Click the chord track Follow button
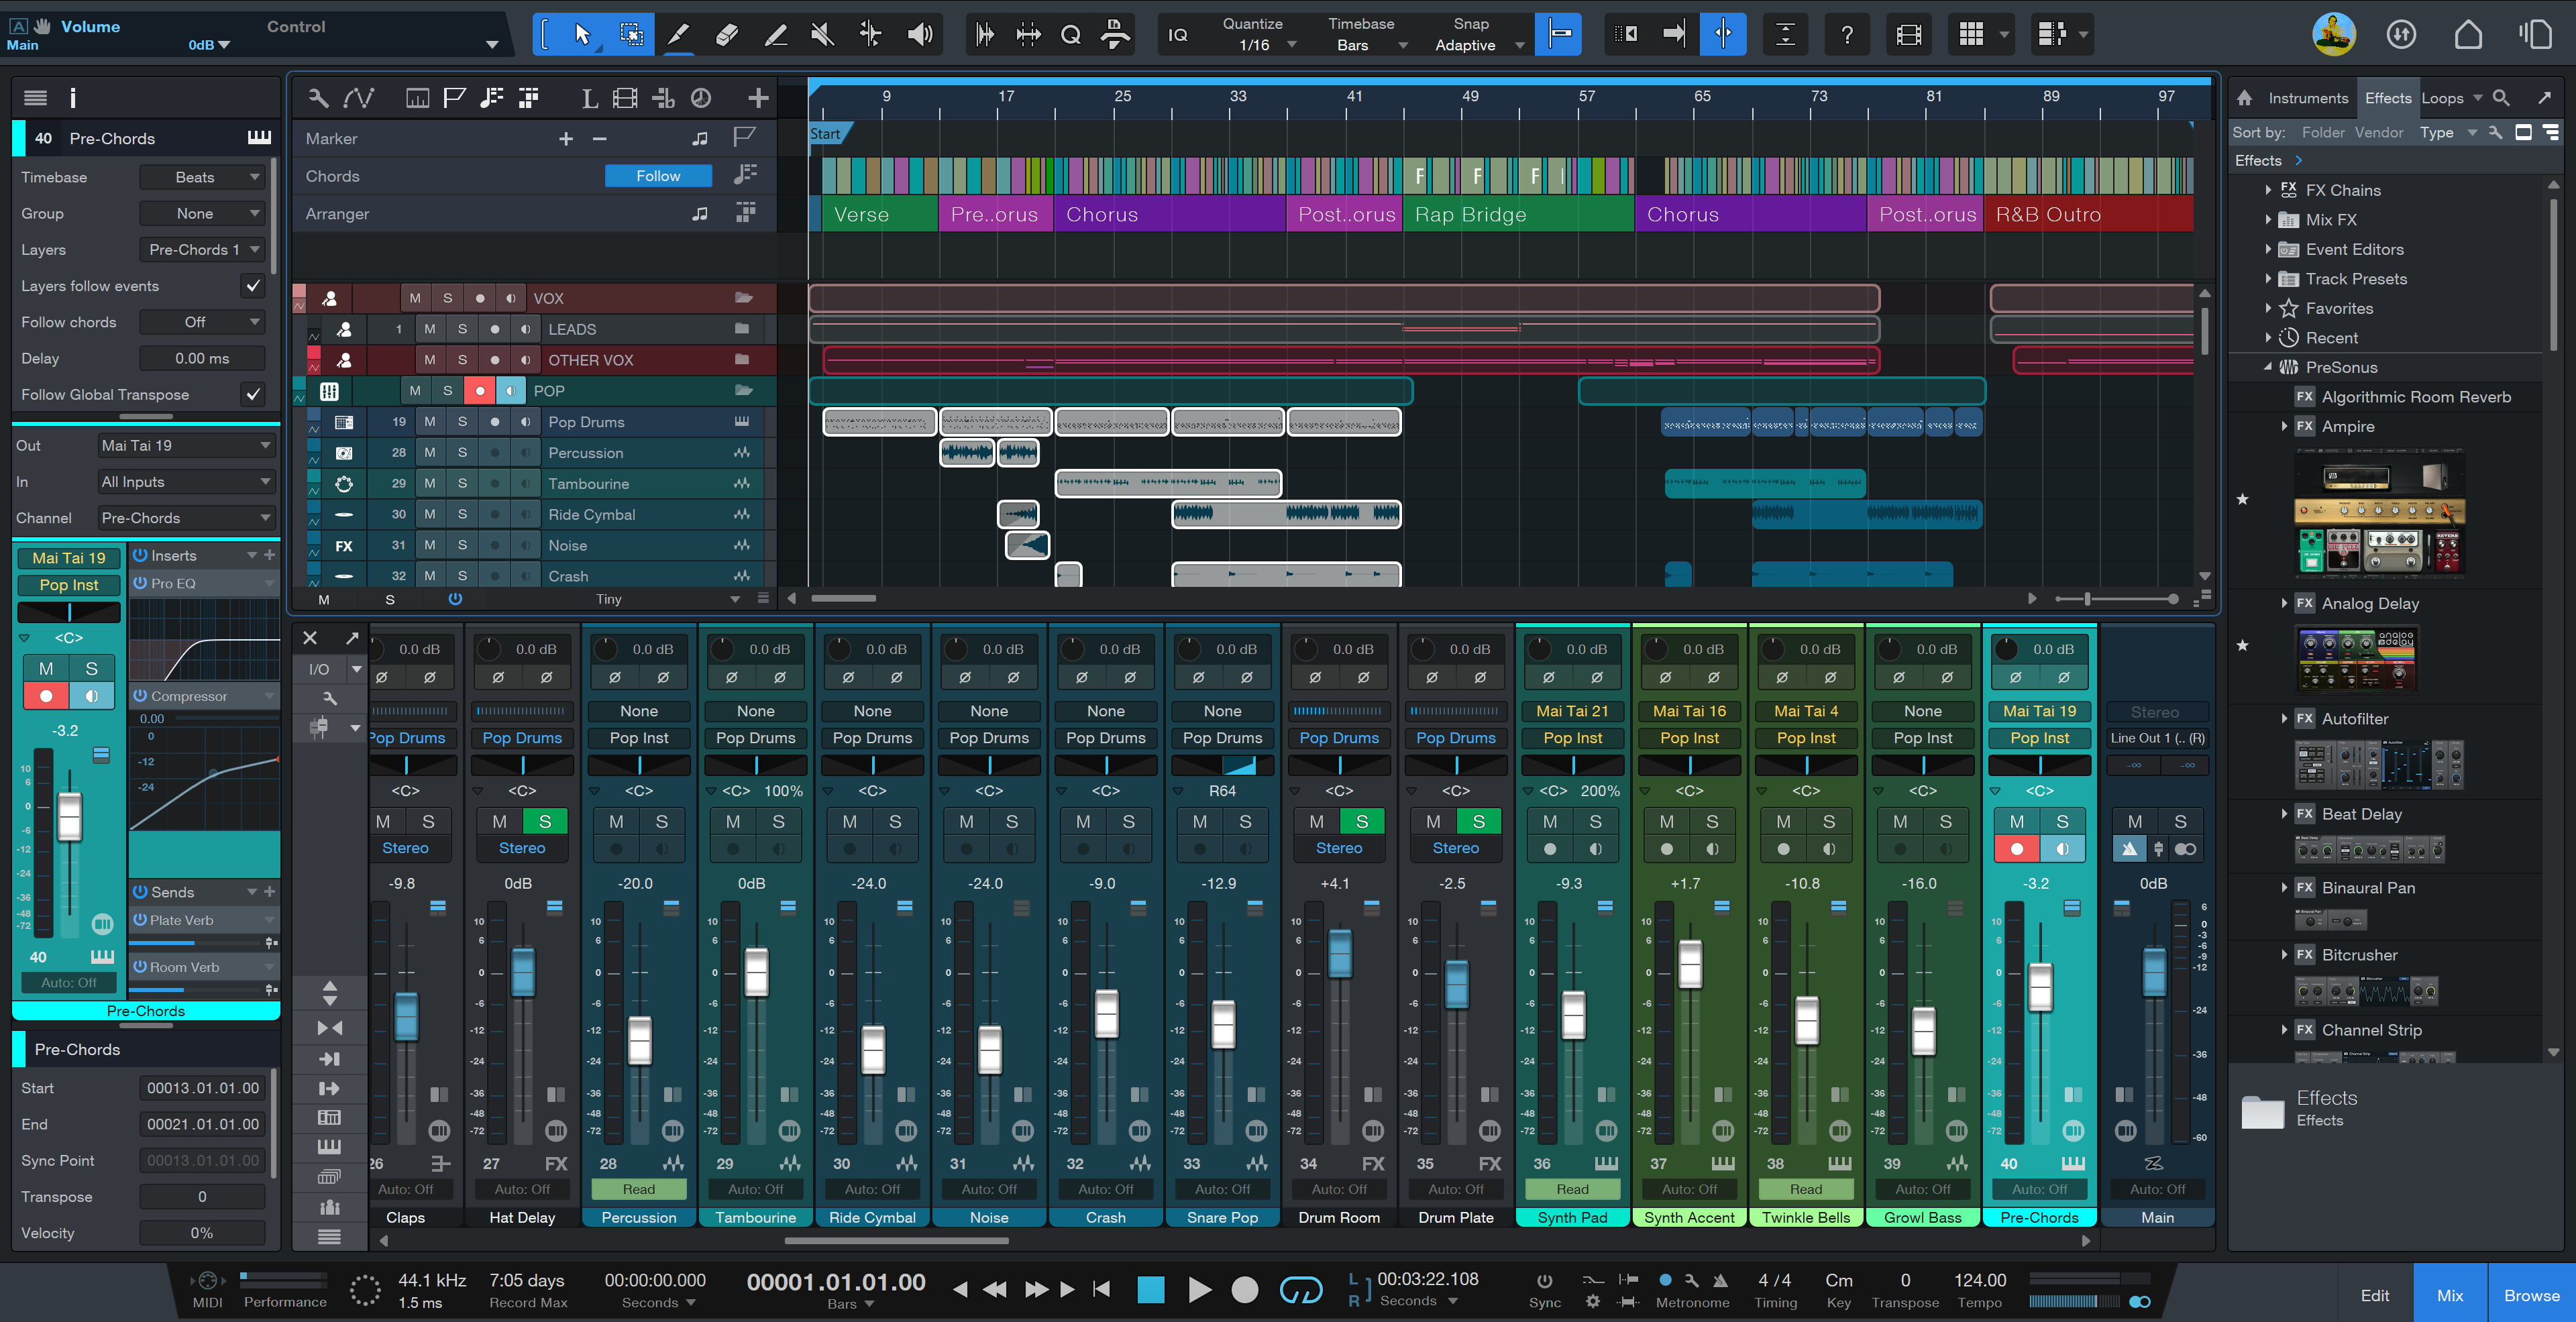Screen dimensions: 2576x1322 tap(658, 176)
